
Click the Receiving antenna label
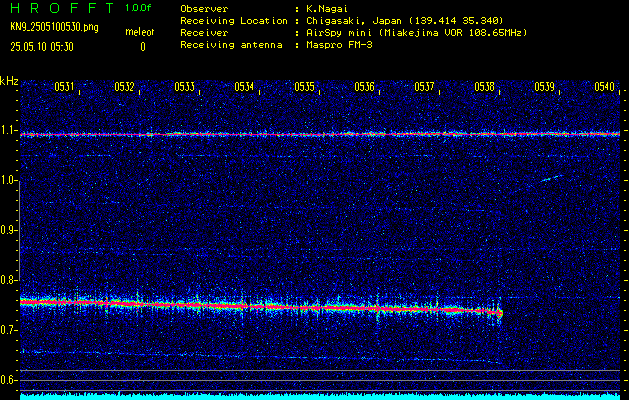point(231,45)
